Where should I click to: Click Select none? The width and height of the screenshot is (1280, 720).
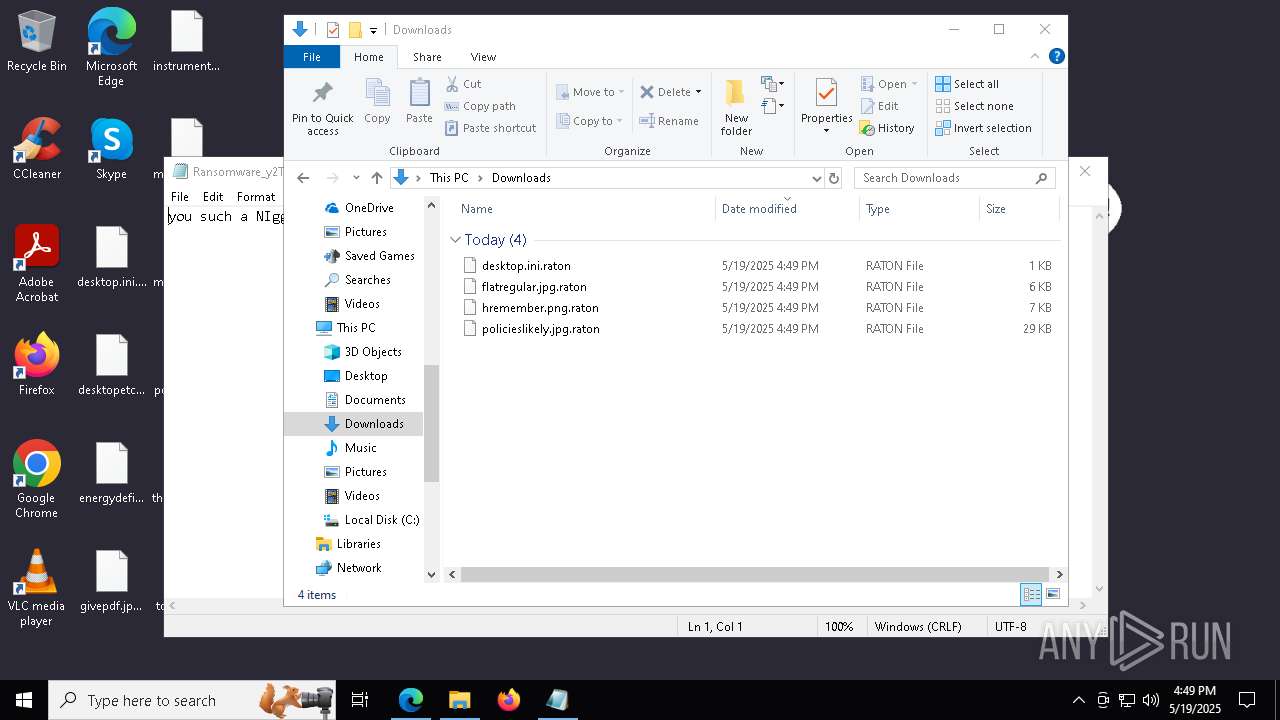[x=974, y=106]
